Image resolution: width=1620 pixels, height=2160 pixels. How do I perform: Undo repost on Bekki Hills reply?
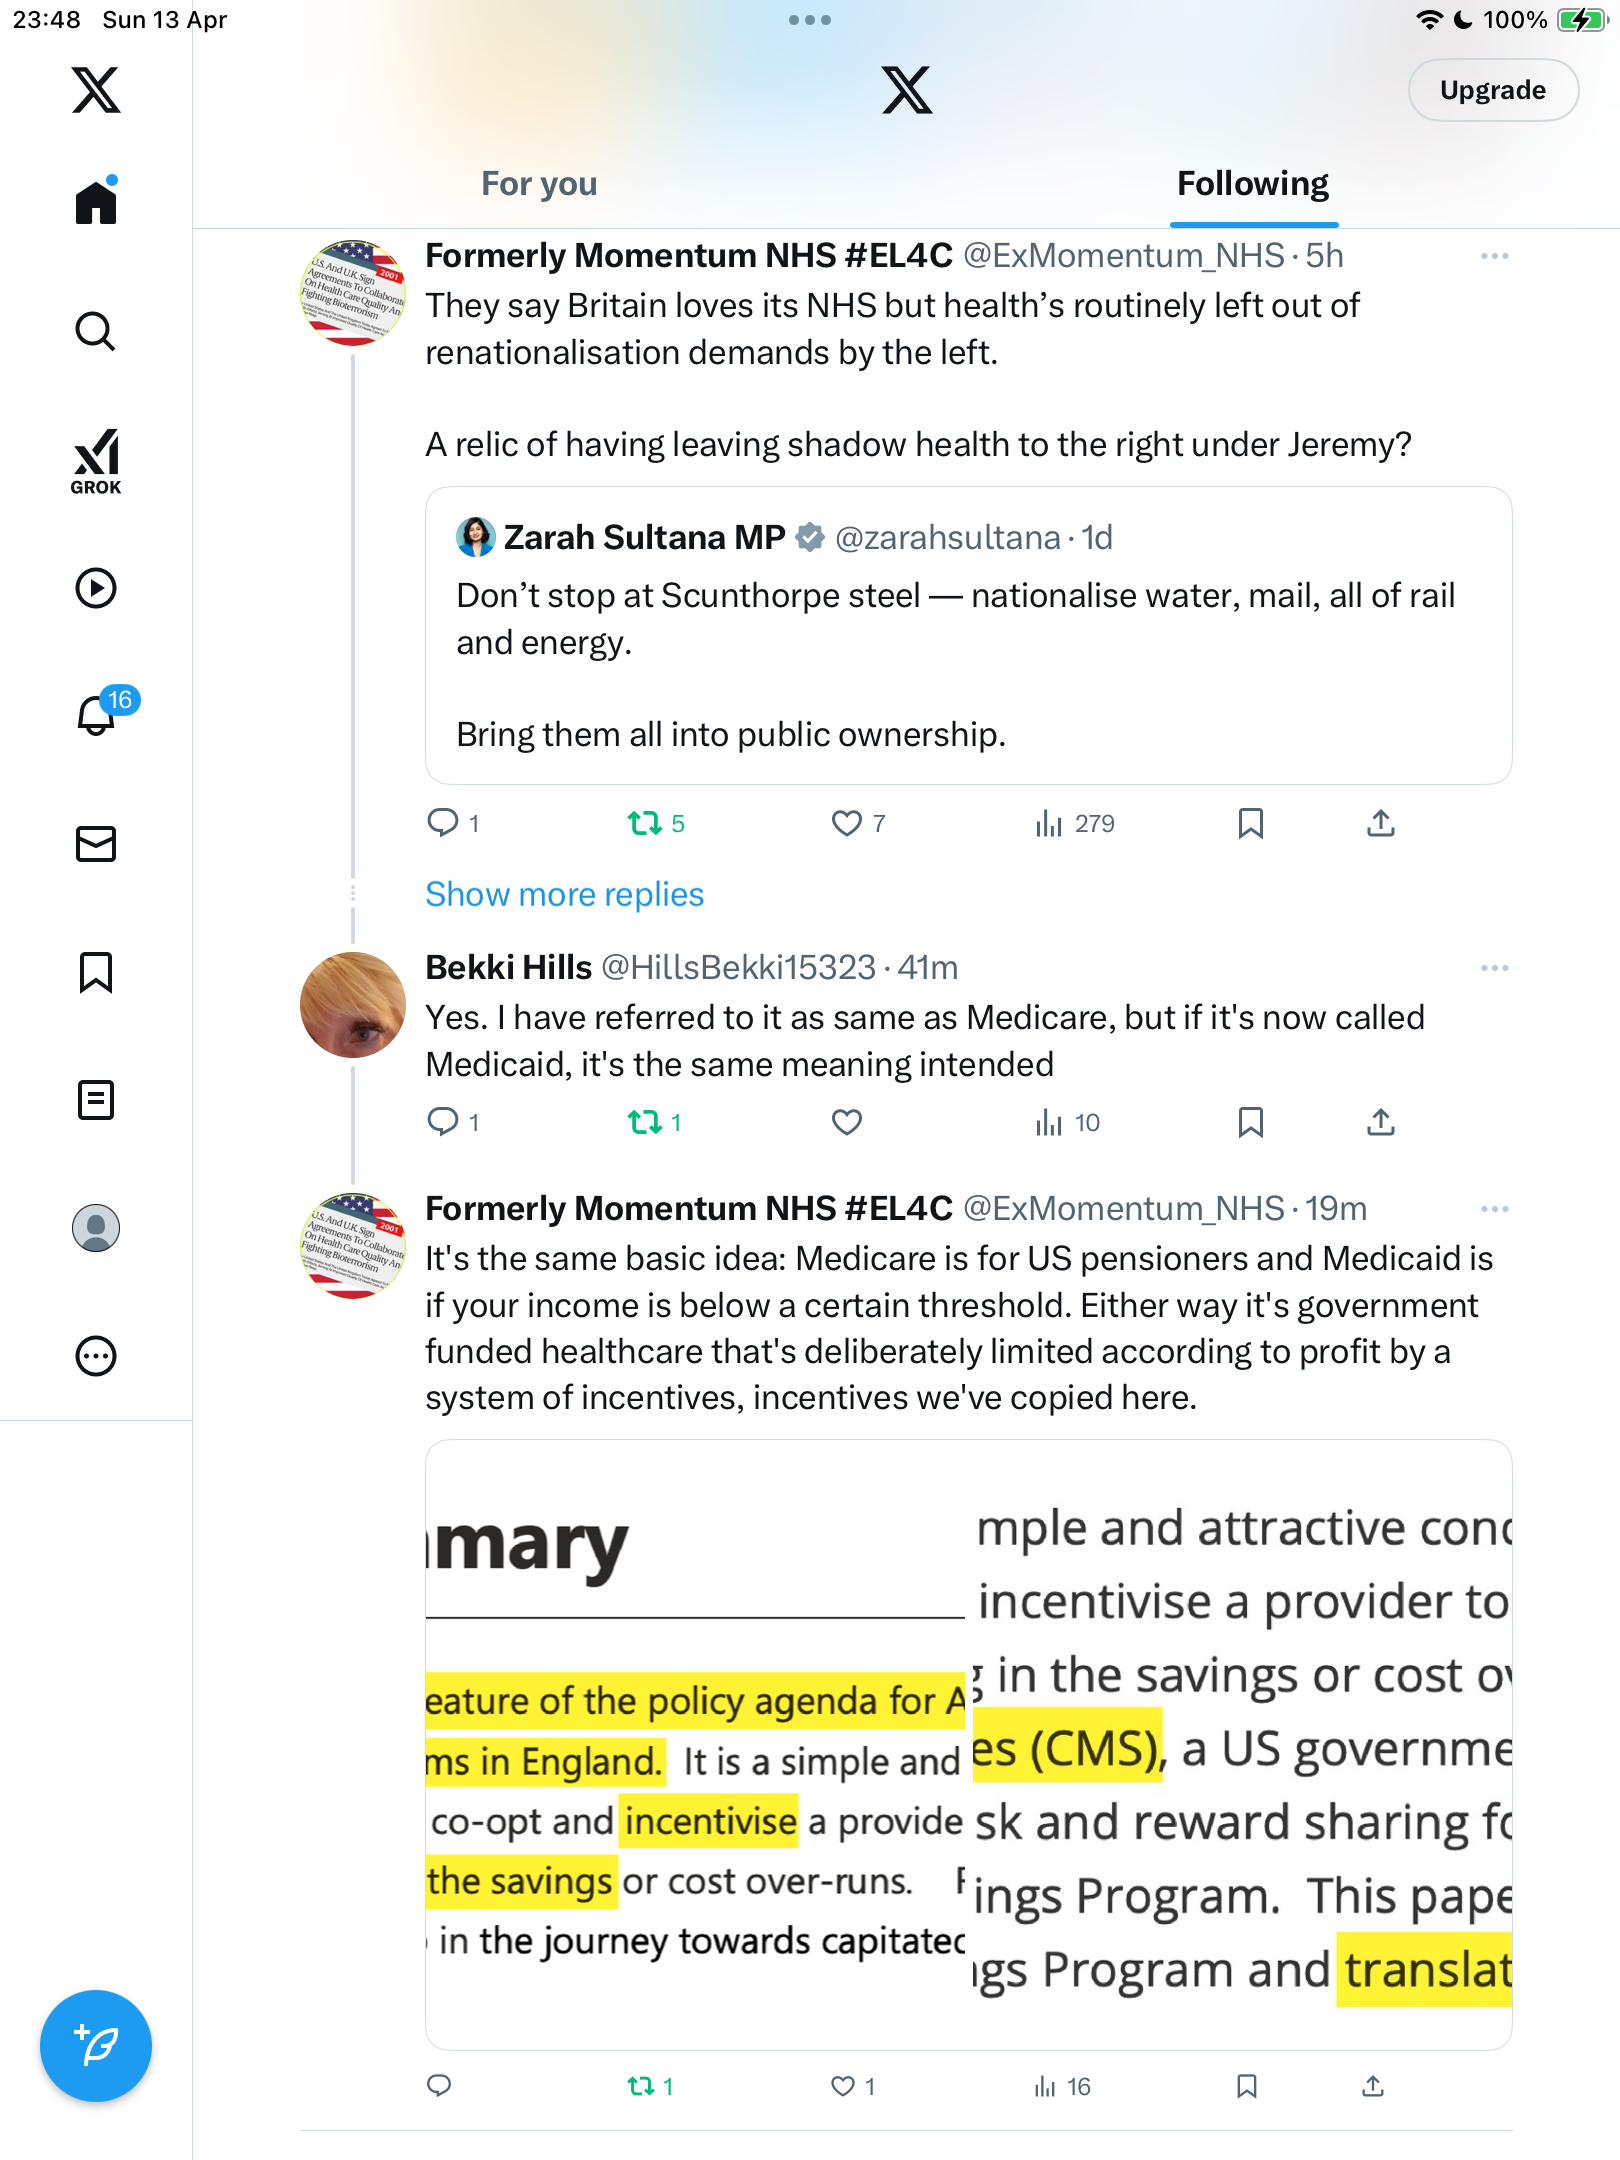coord(645,1122)
